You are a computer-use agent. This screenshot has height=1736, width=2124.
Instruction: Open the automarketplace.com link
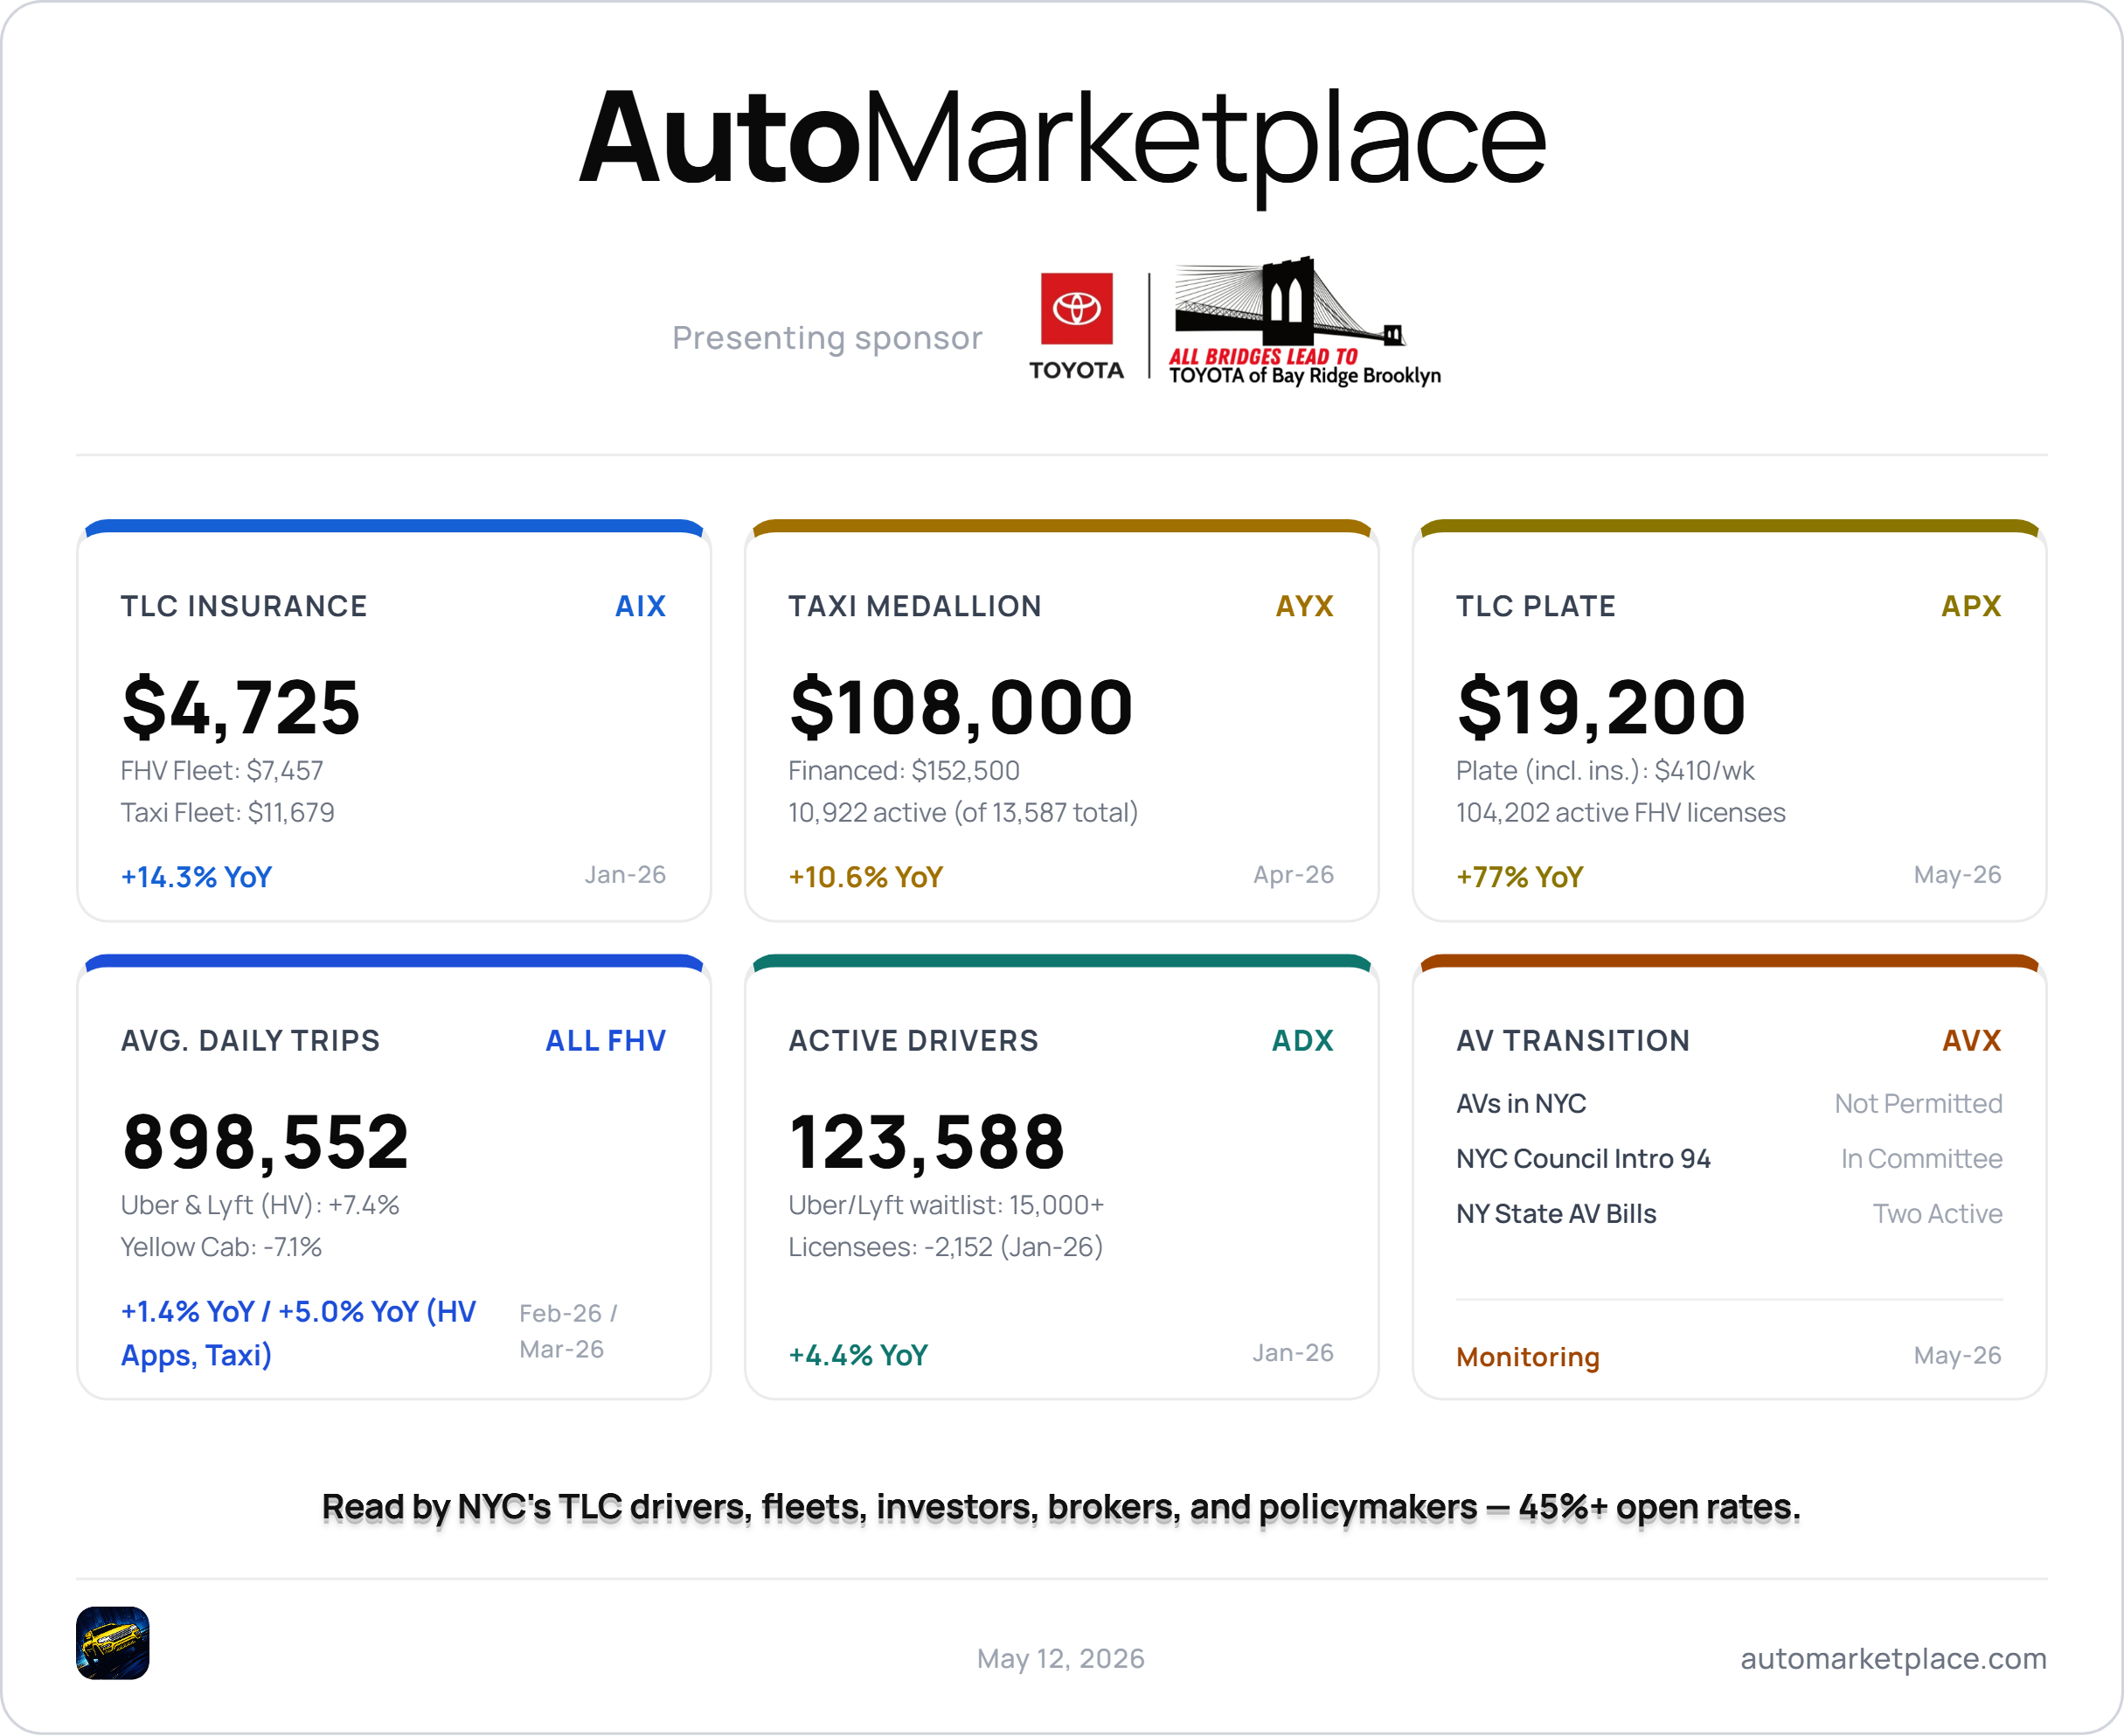(1893, 1658)
